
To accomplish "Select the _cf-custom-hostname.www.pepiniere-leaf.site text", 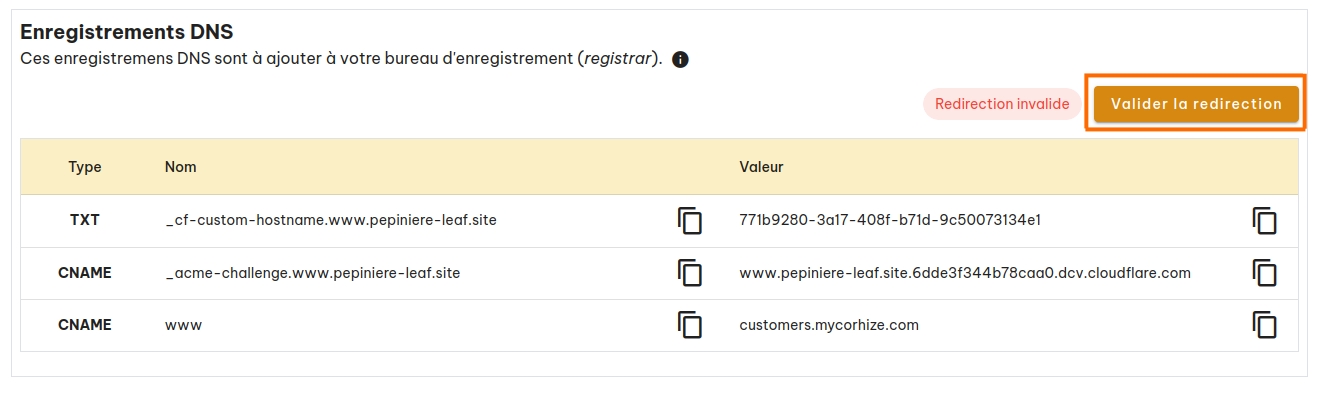I will 331,220.
